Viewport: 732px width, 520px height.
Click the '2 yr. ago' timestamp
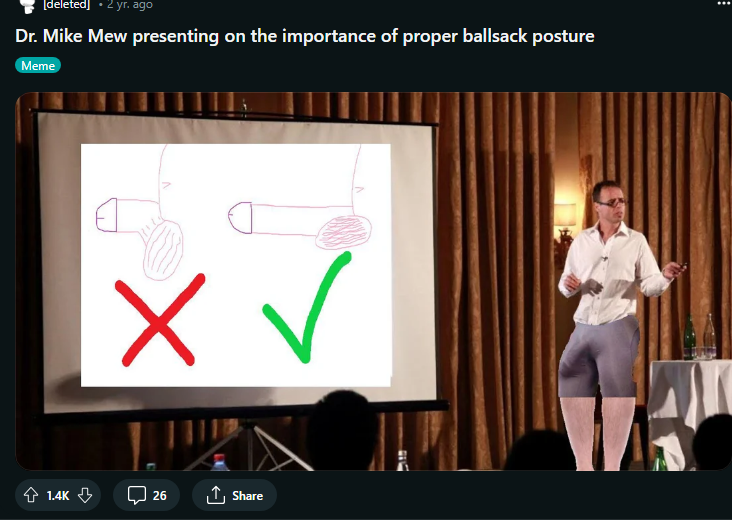[x=130, y=5]
